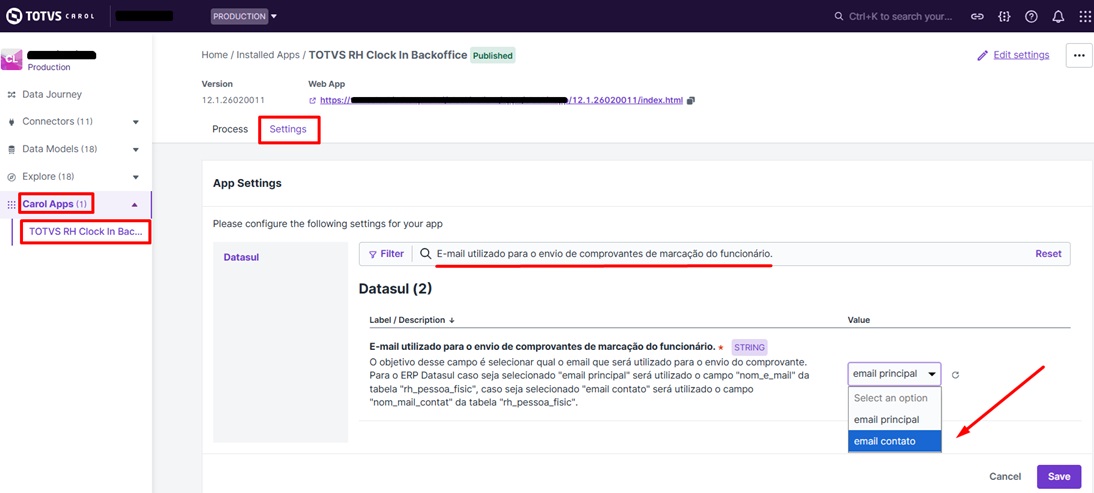Screen dimensions: 1094x493
Task: Open the PRODUCTION environment dropdown
Action: click(244, 16)
